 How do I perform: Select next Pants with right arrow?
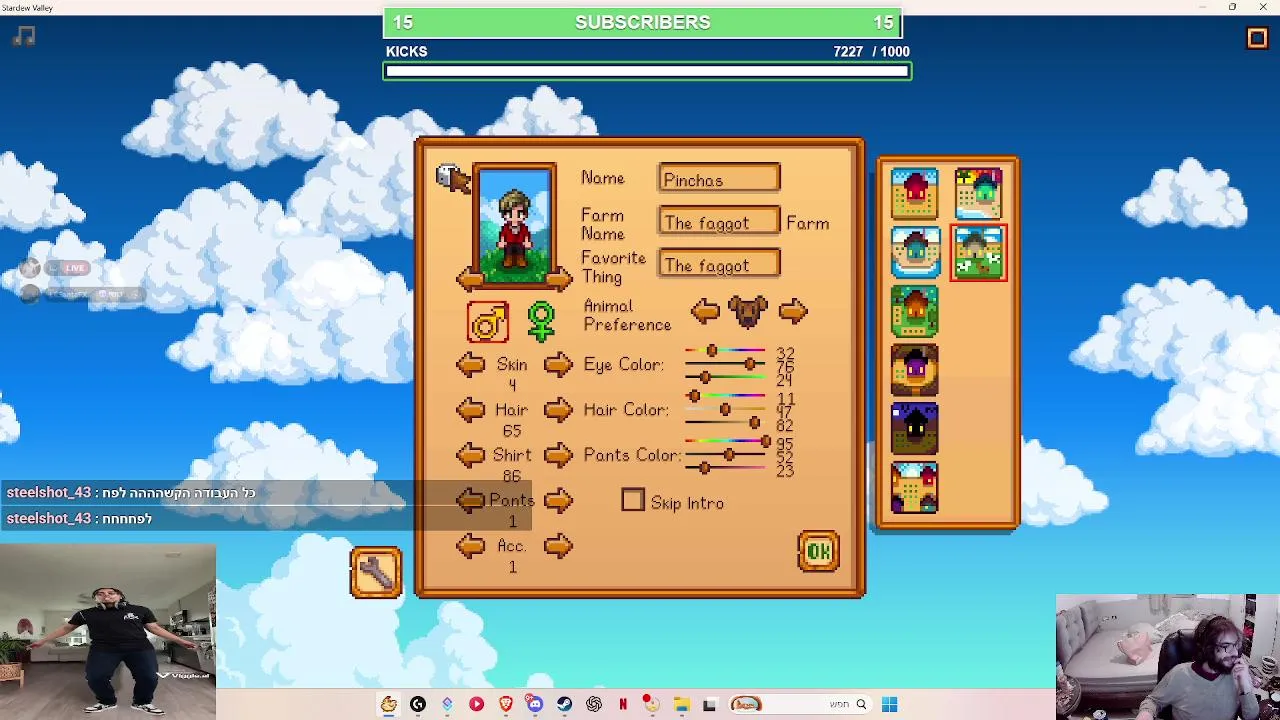click(559, 501)
